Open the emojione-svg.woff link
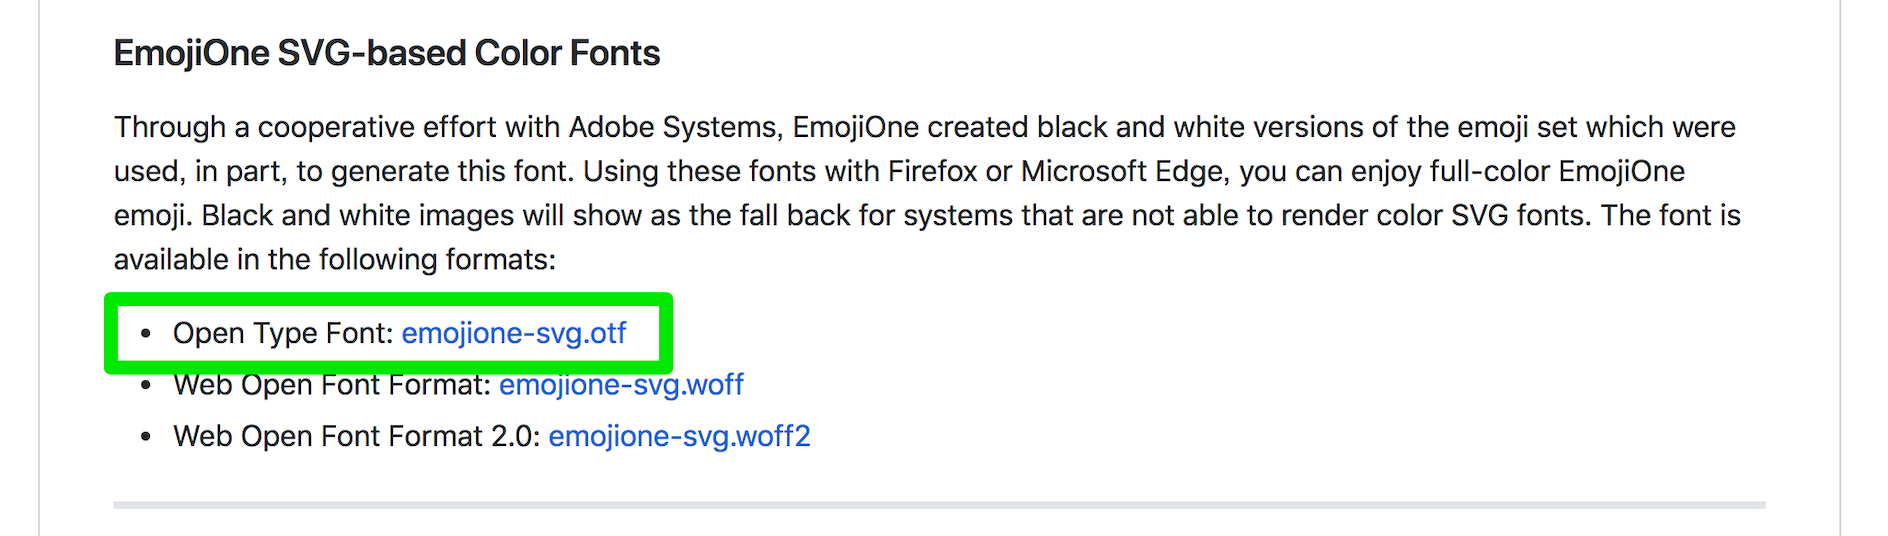1888x536 pixels. (621, 385)
